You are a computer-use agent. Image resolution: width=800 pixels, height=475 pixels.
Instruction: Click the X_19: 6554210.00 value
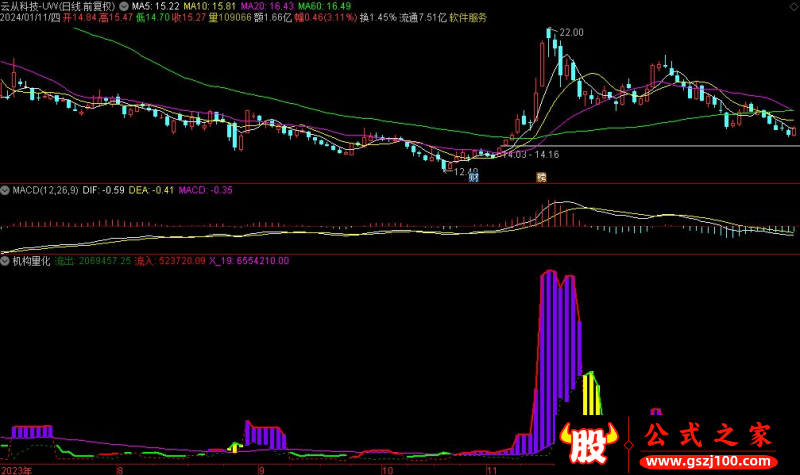(x=249, y=261)
